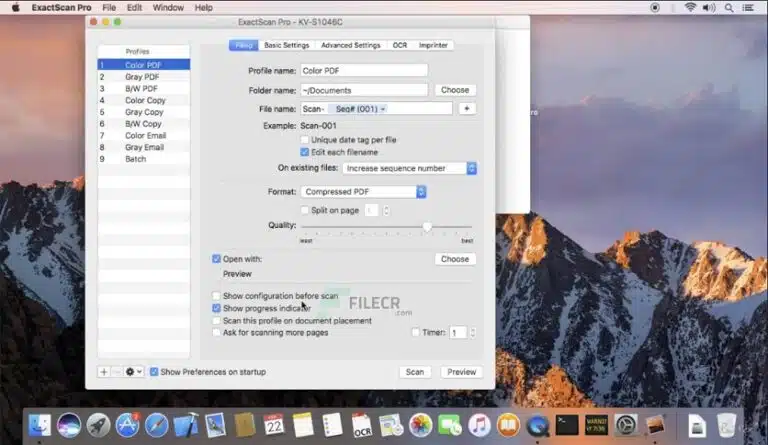Open the Imprinter tab

433,45
